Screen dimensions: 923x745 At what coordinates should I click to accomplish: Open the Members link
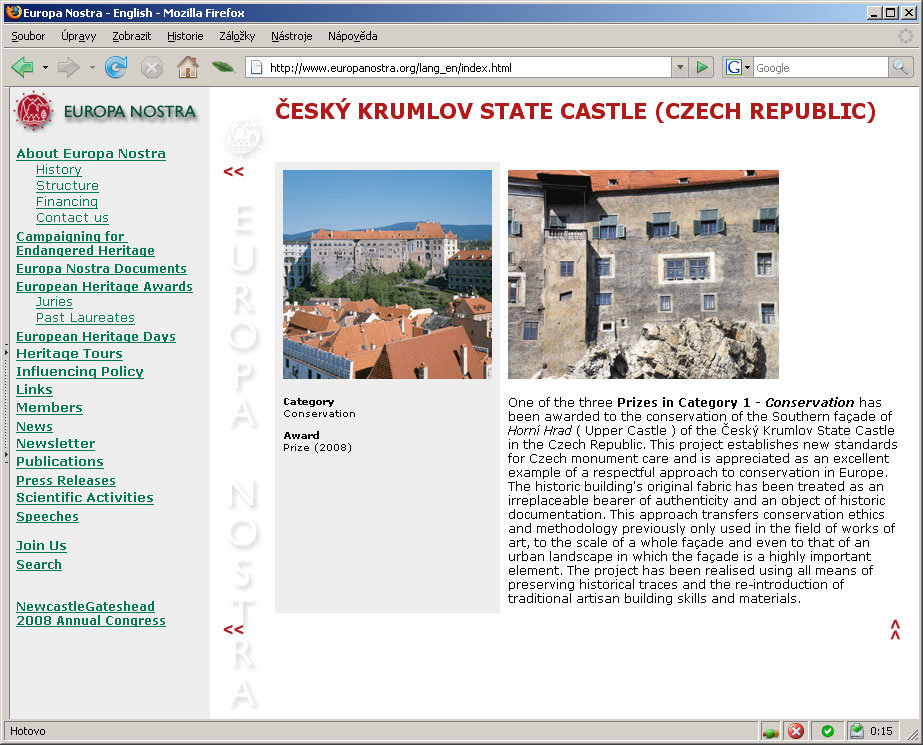[49, 408]
